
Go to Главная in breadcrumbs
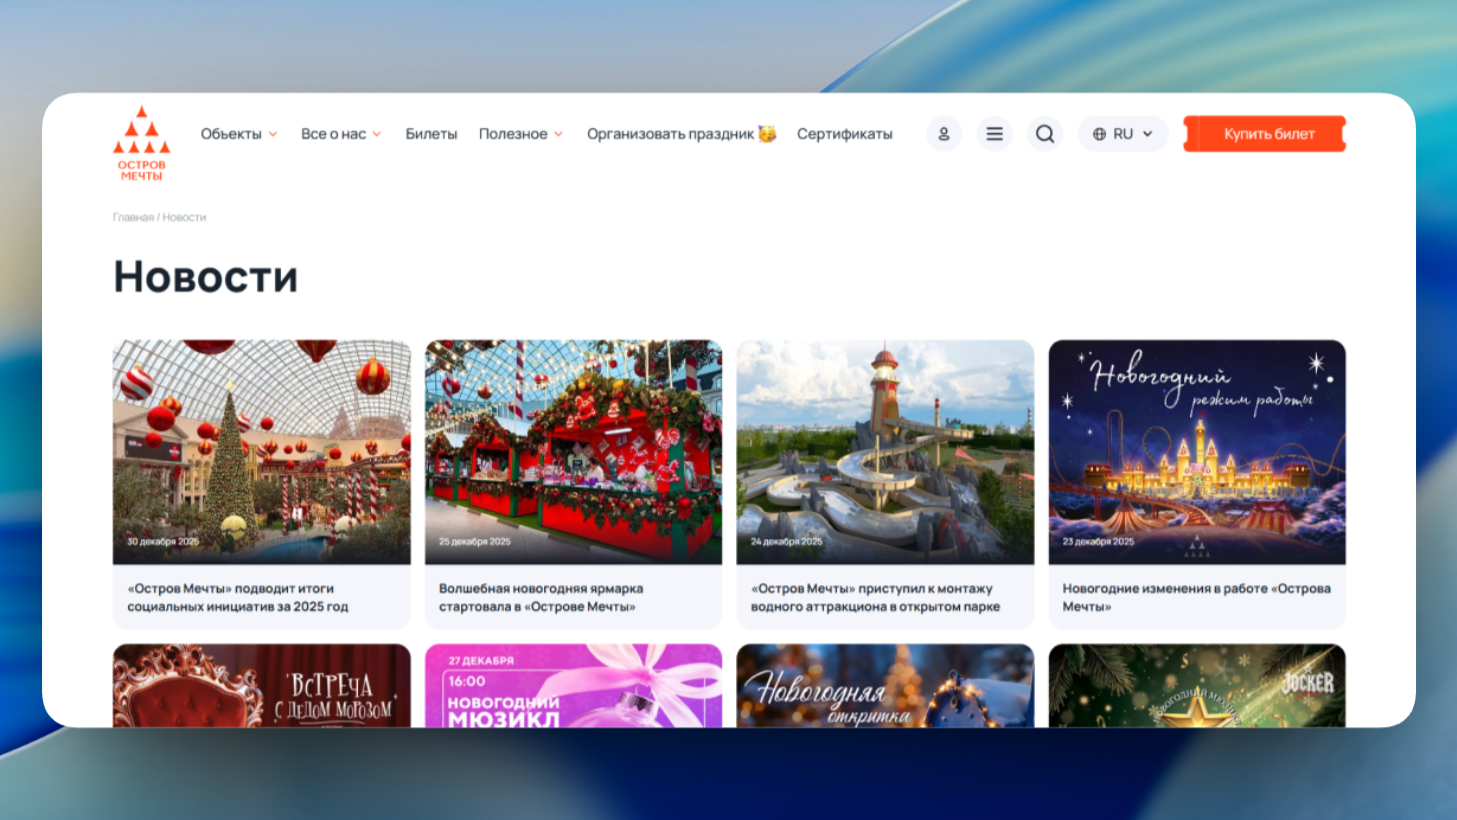pos(133,217)
